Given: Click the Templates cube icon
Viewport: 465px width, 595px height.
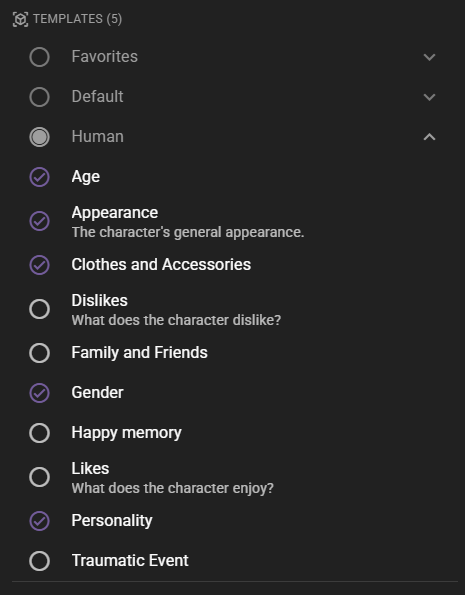Looking at the screenshot, I should click(20, 19).
